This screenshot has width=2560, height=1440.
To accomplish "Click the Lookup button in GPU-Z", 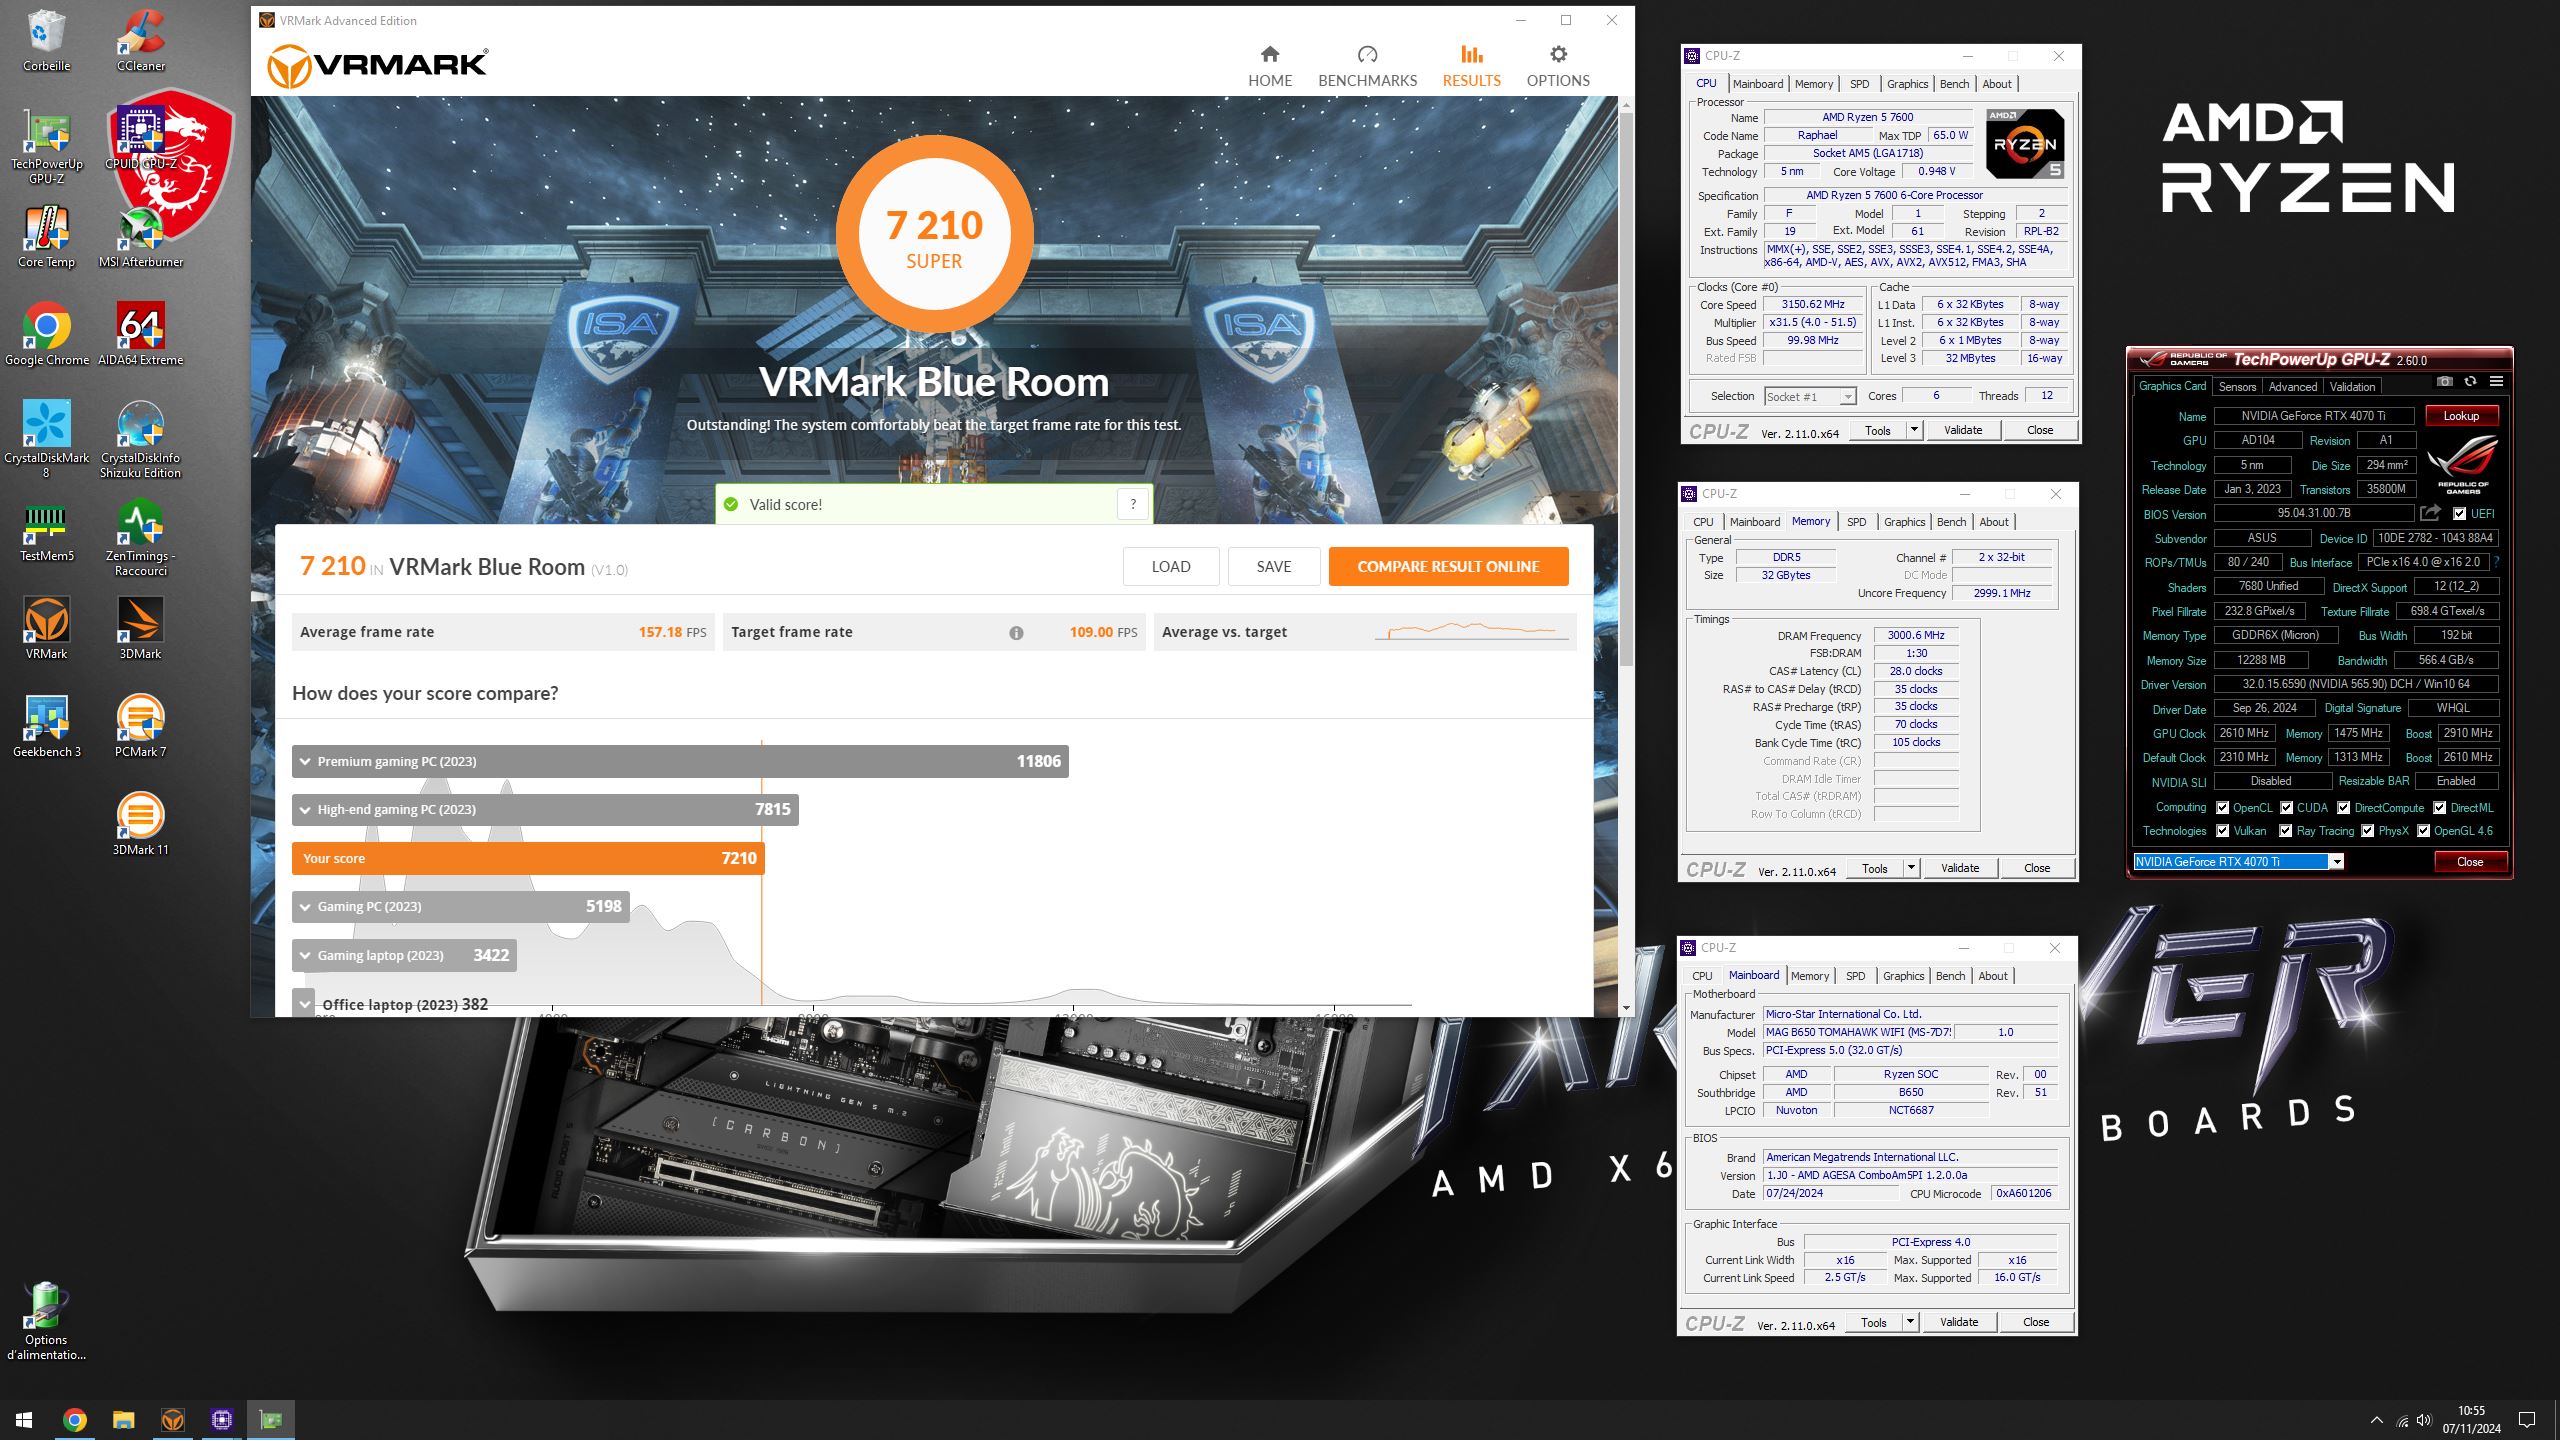I will (x=2461, y=416).
